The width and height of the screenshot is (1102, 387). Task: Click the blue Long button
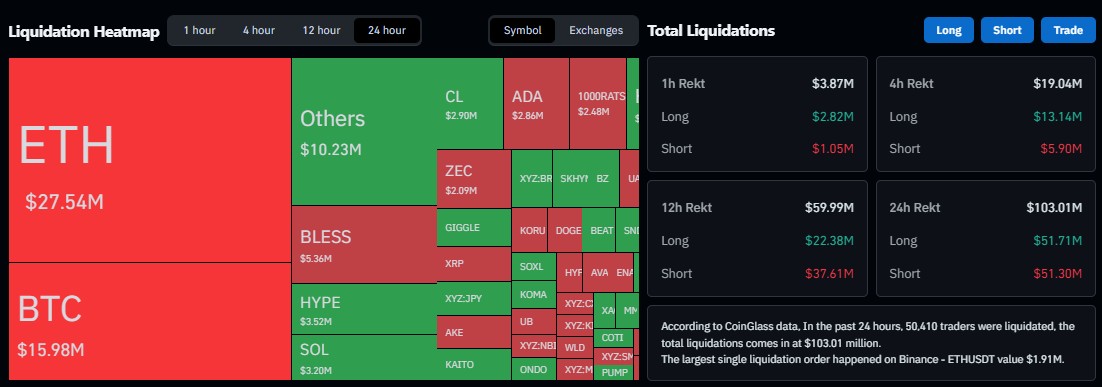point(948,30)
